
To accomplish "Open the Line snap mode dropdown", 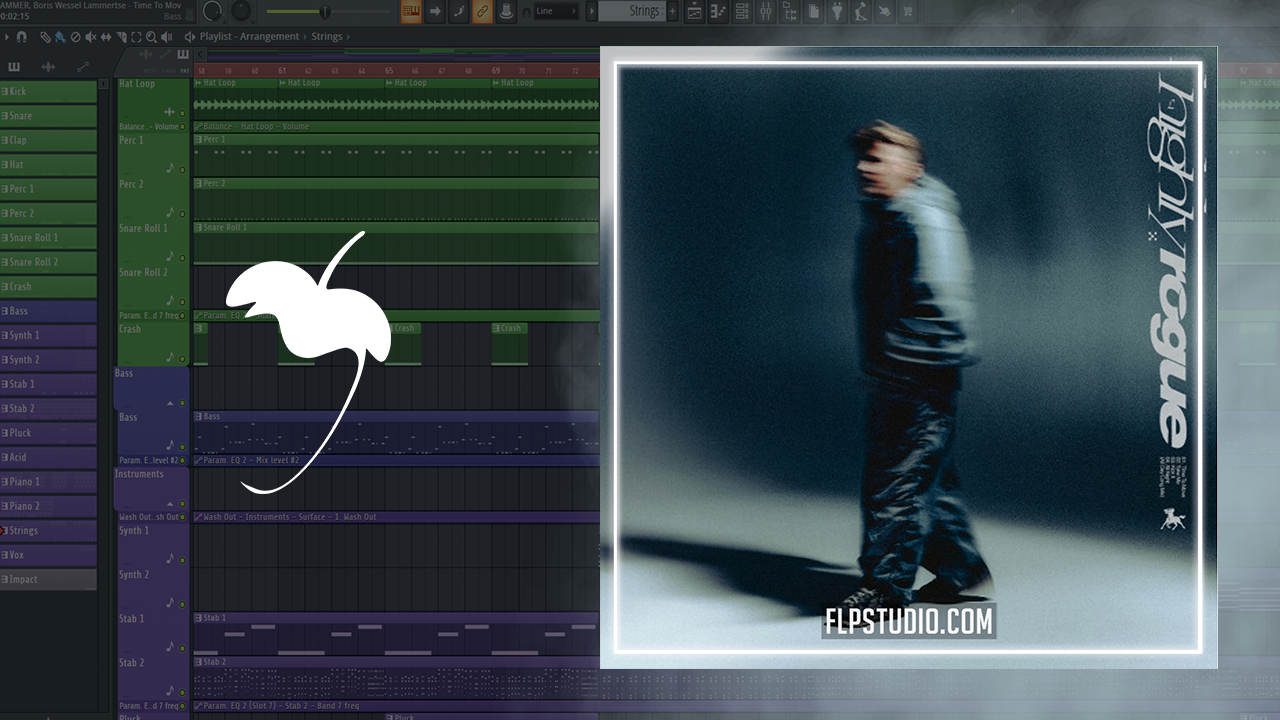I will tap(556, 12).
